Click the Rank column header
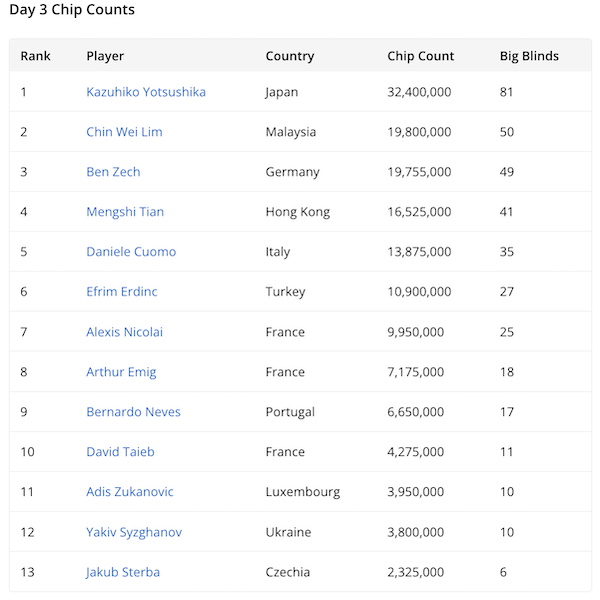The height and width of the screenshot is (600, 600). (x=35, y=56)
